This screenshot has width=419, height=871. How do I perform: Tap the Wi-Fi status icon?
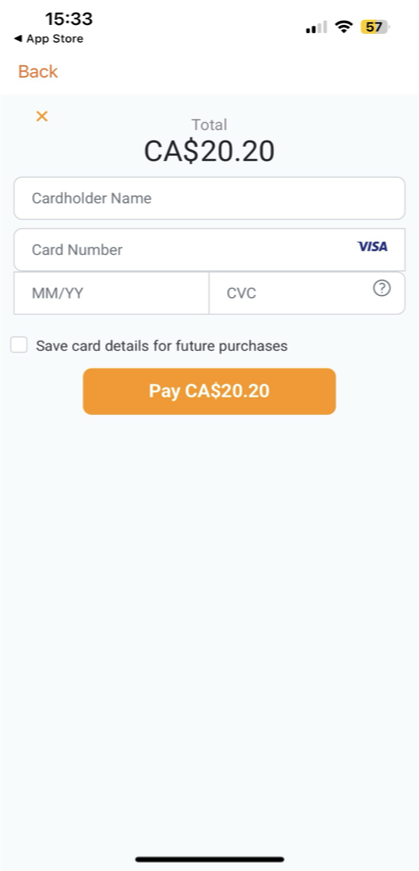pyautogui.click(x=345, y=27)
